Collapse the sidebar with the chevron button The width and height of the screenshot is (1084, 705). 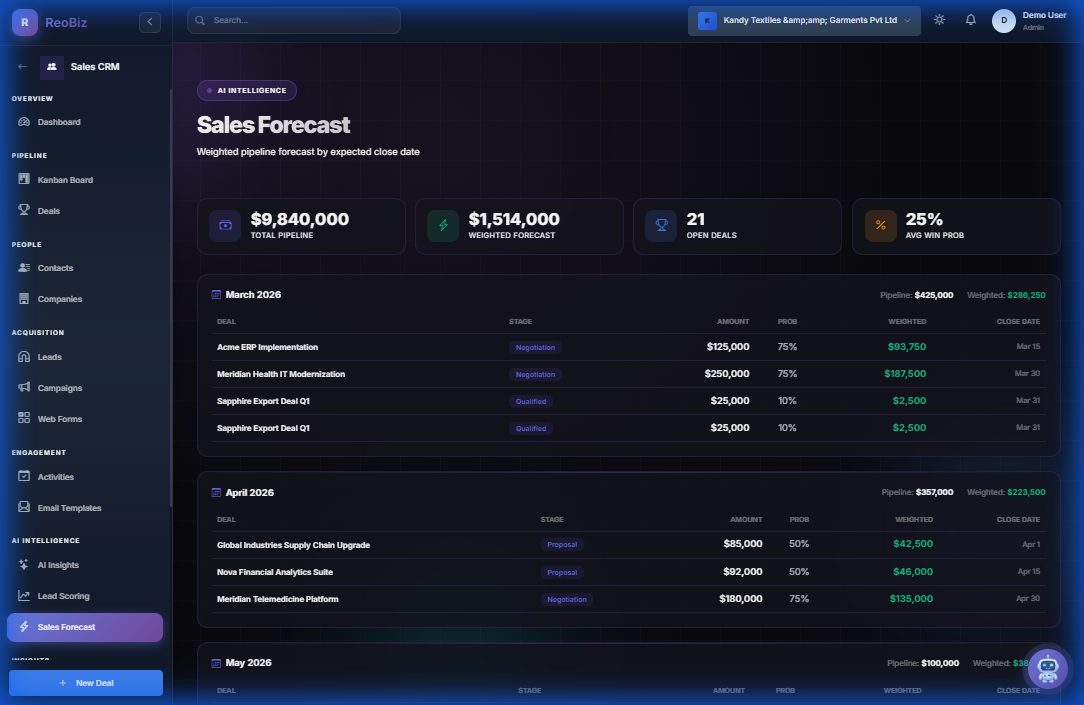(x=149, y=21)
